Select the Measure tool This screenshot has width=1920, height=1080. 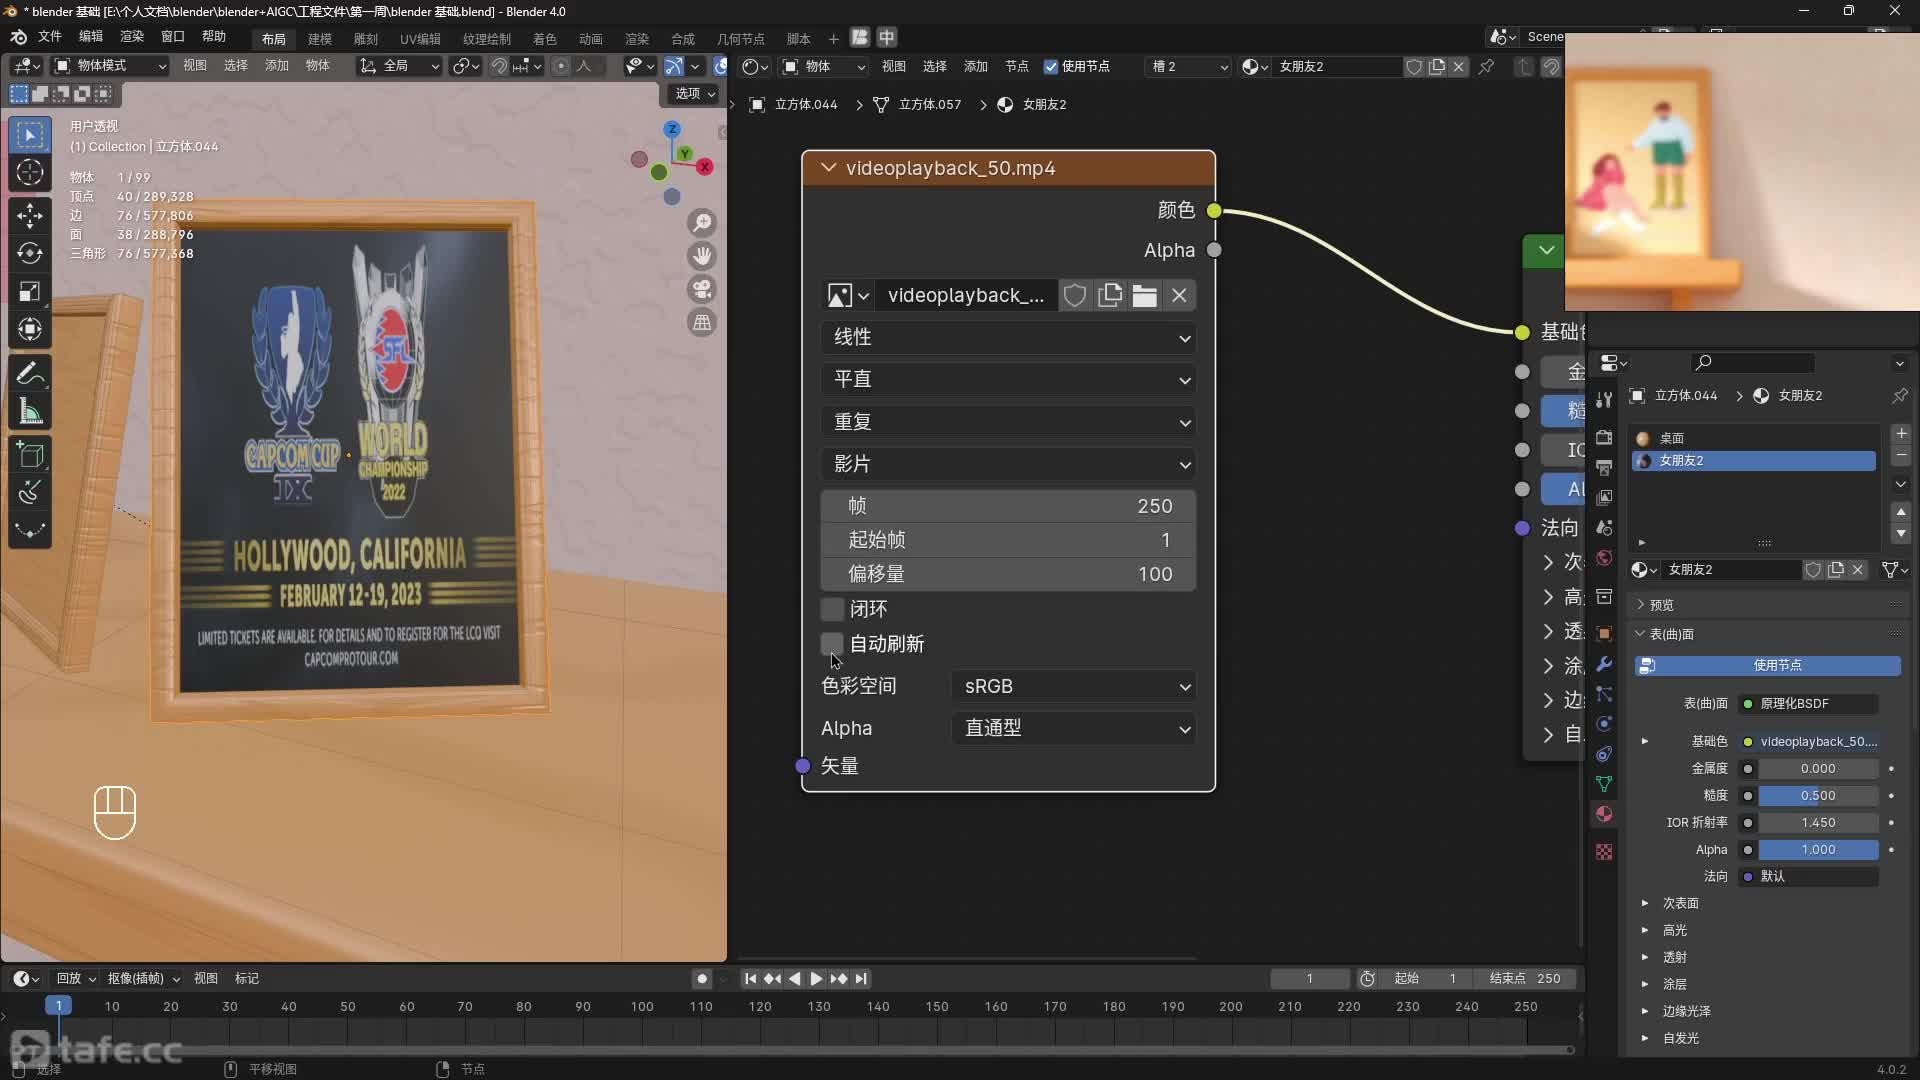(x=30, y=412)
